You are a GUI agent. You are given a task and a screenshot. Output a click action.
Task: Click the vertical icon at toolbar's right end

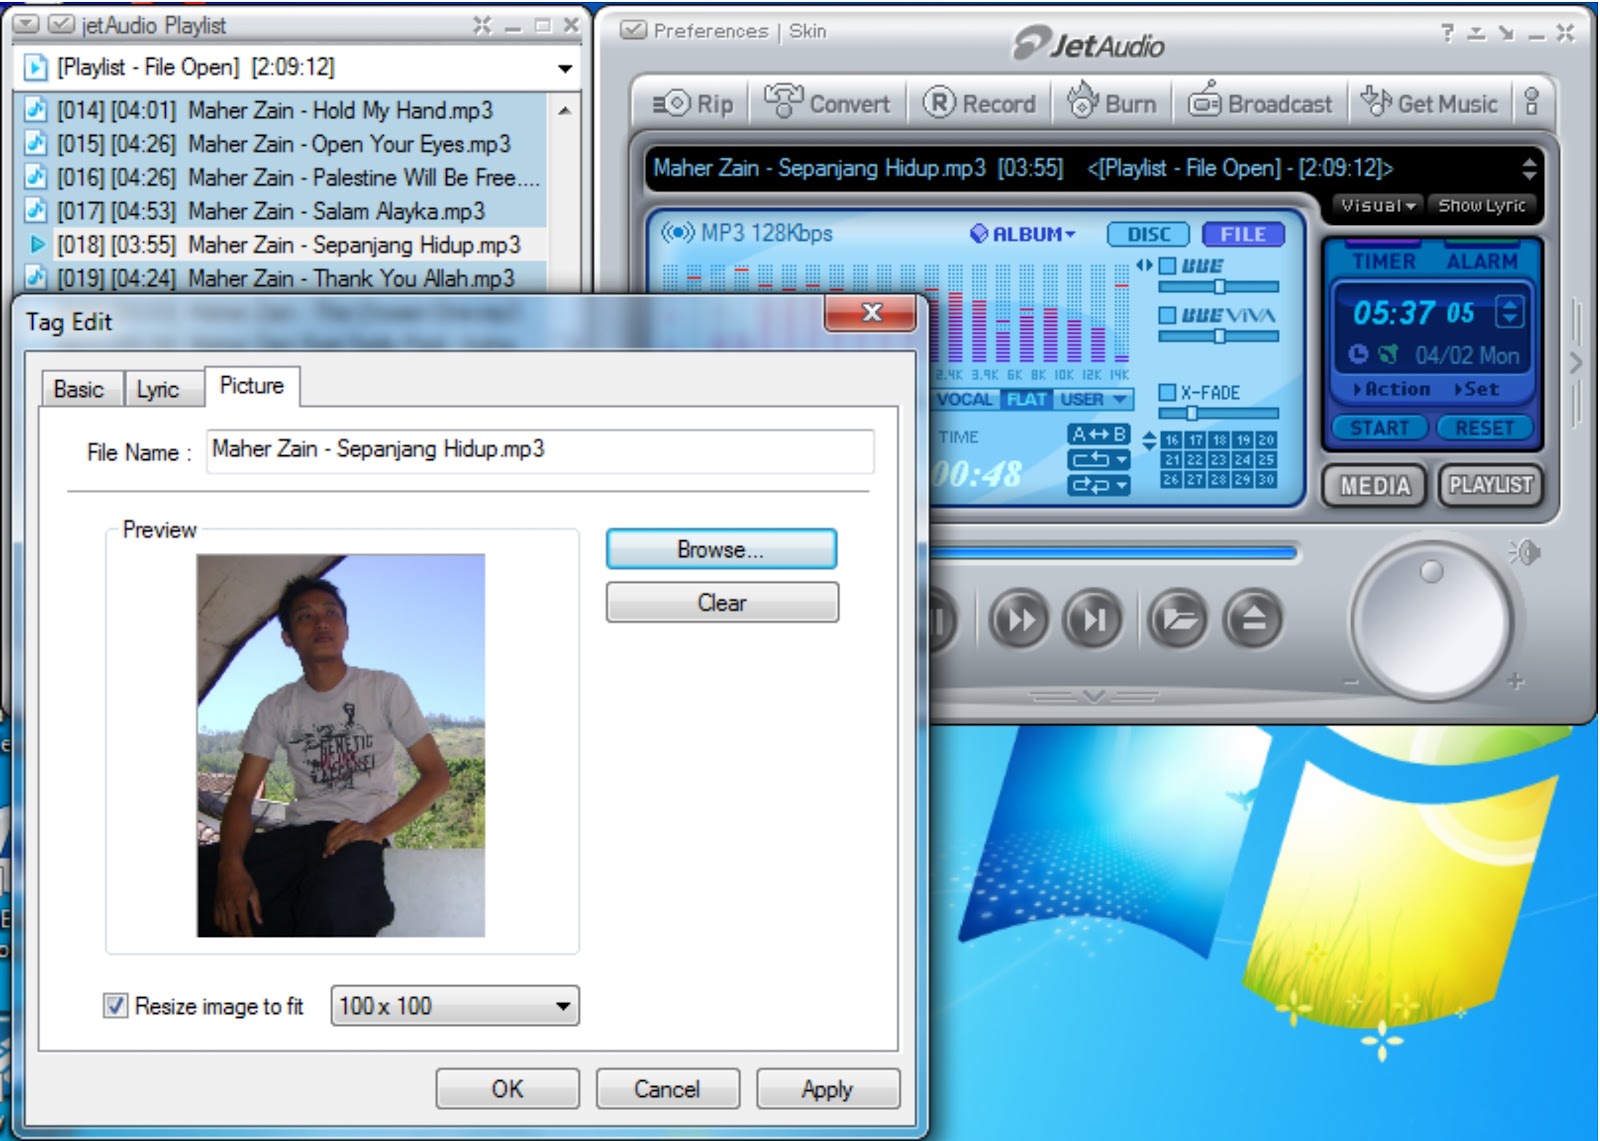tap(1531, 101)
